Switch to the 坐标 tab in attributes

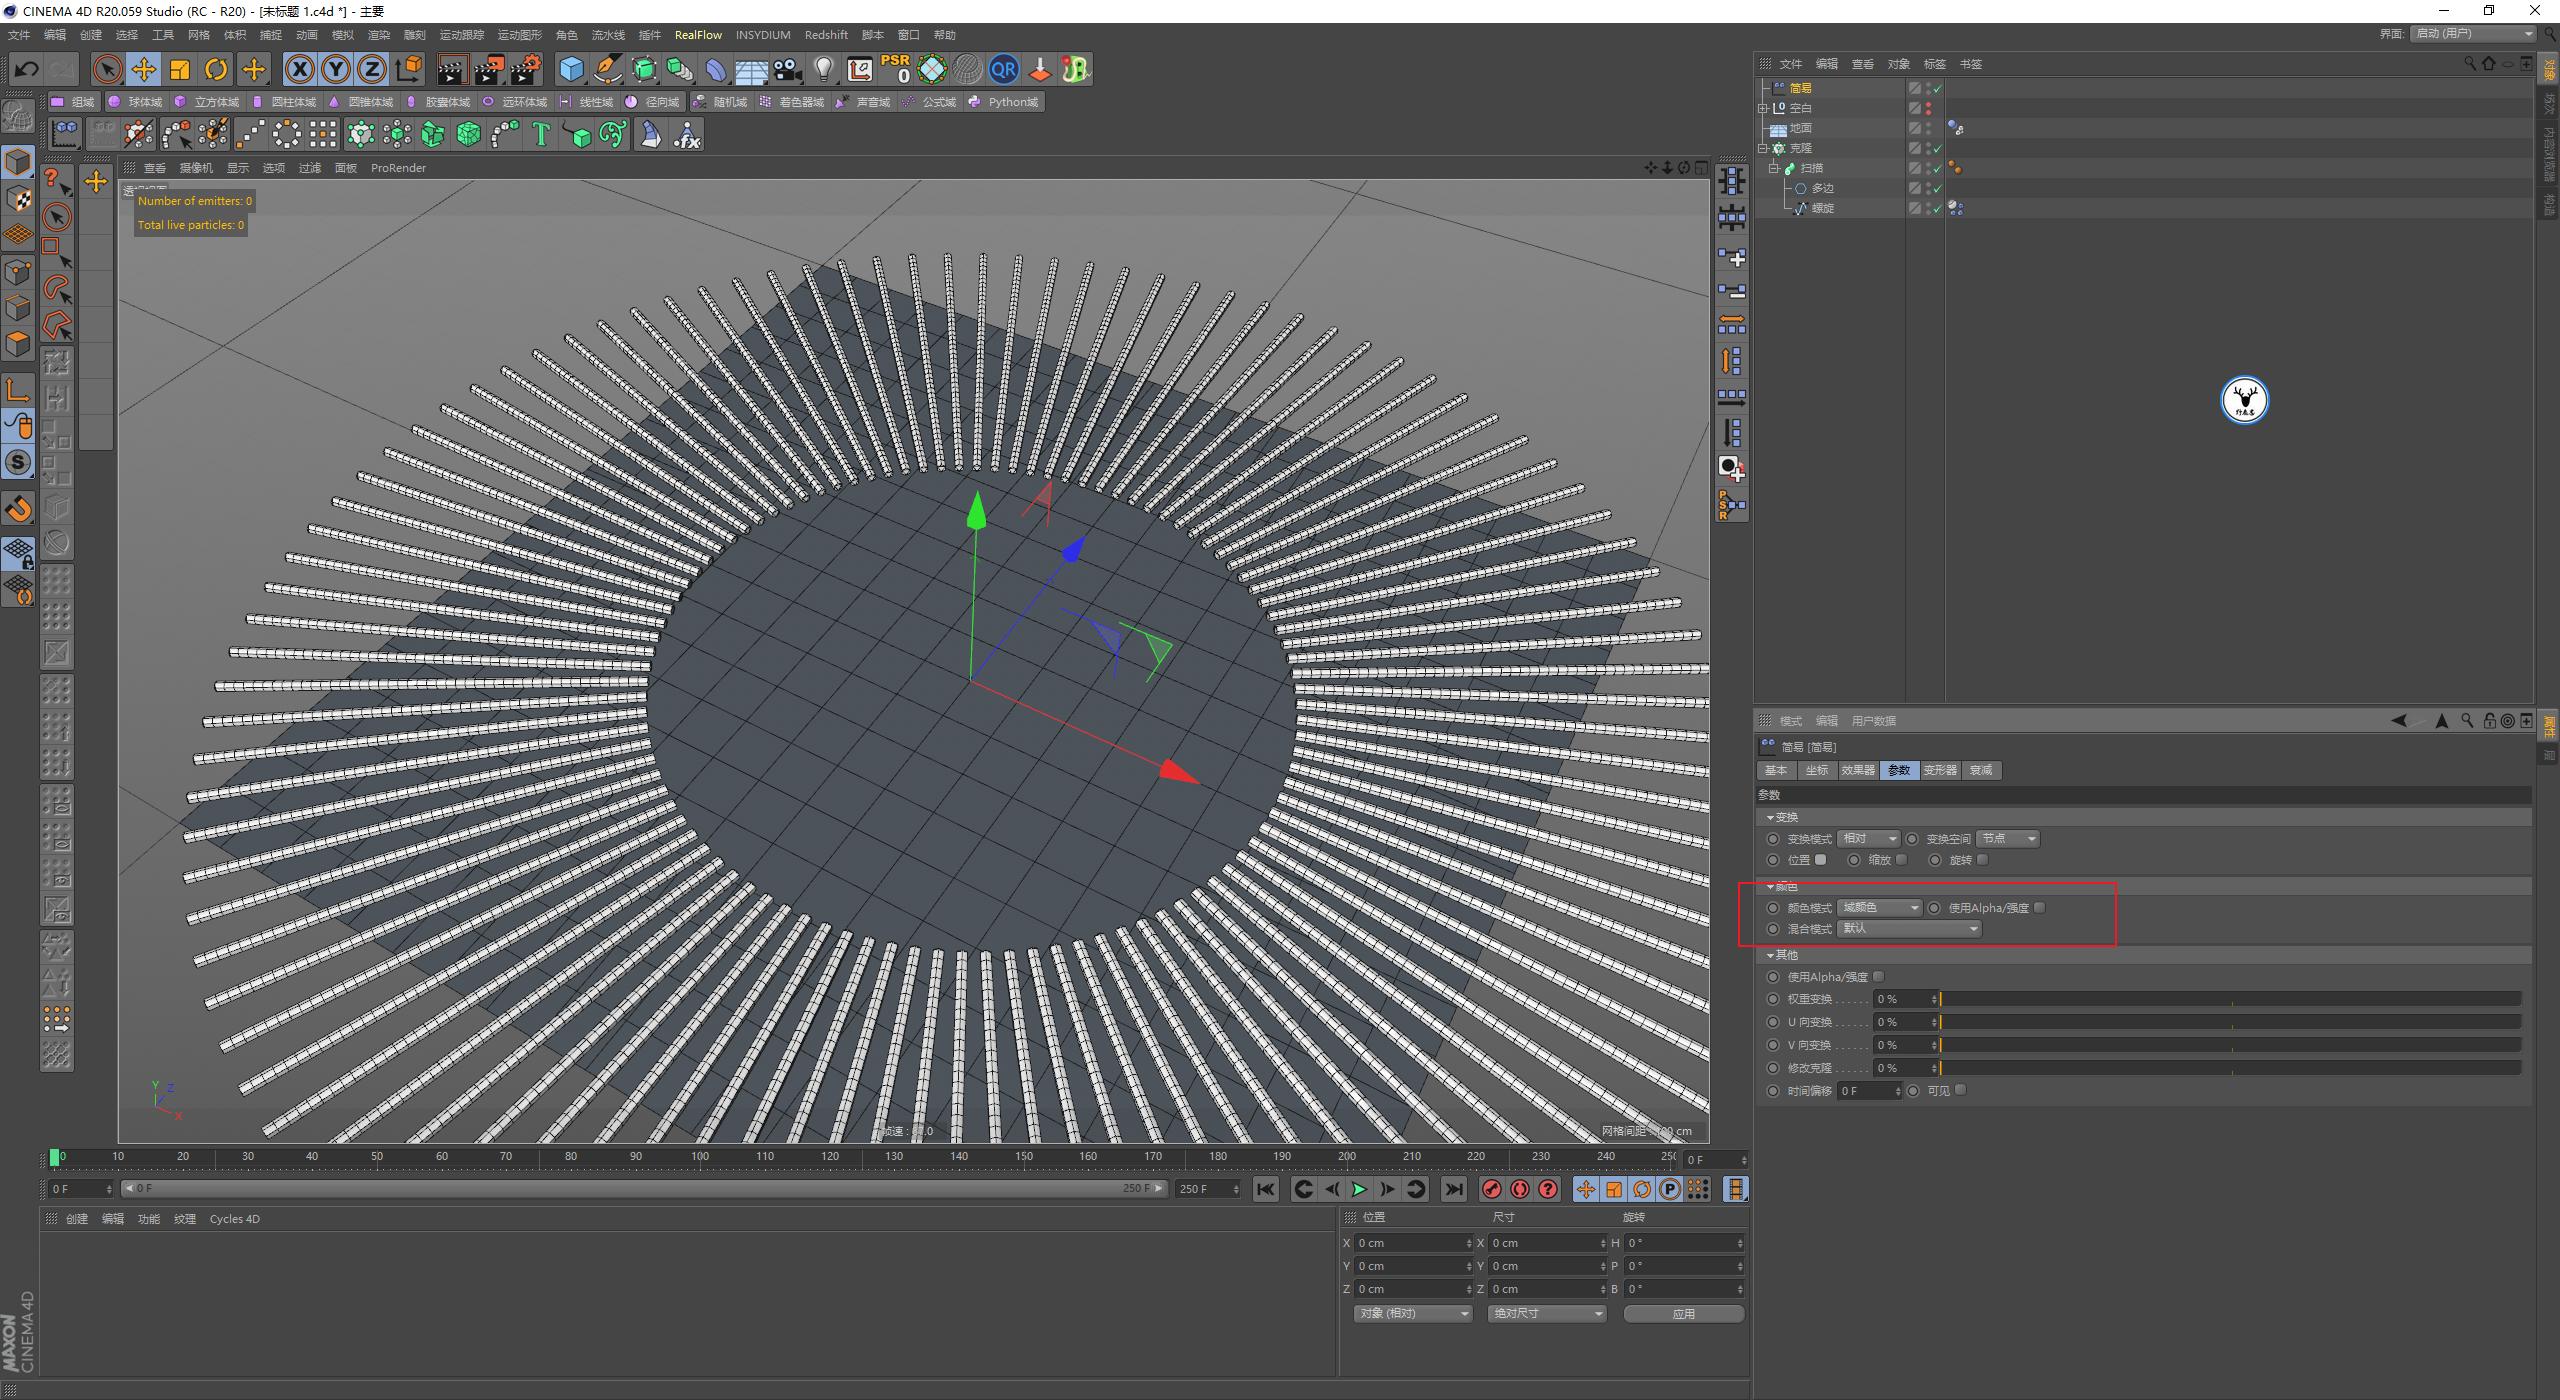(1818, 770)
